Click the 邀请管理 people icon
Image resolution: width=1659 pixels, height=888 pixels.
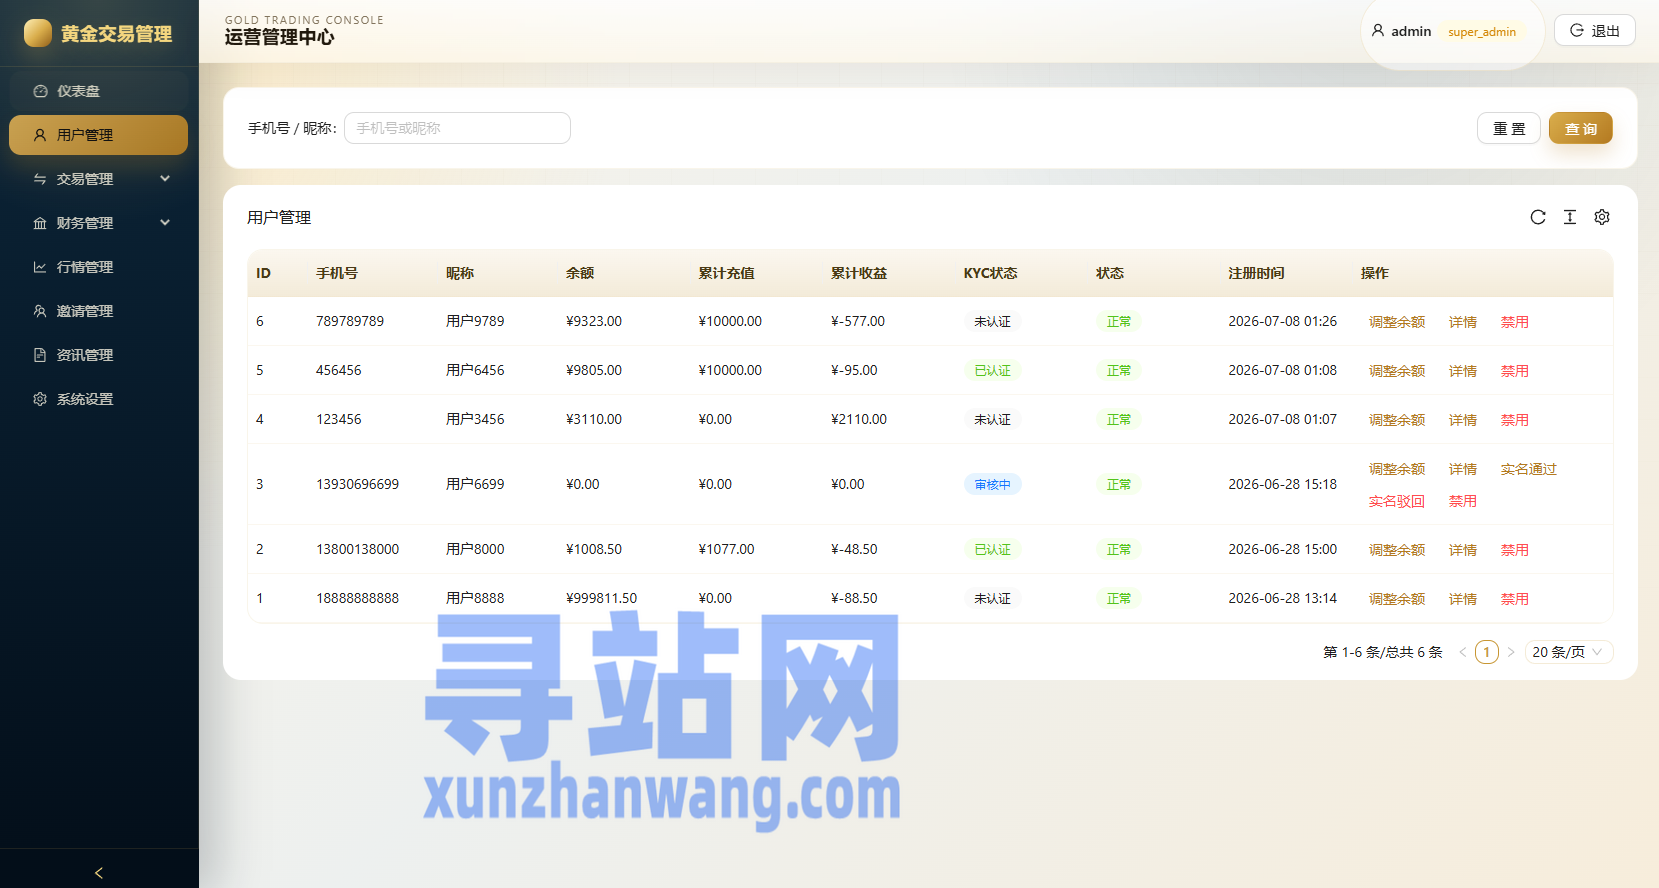click(40, 311)
